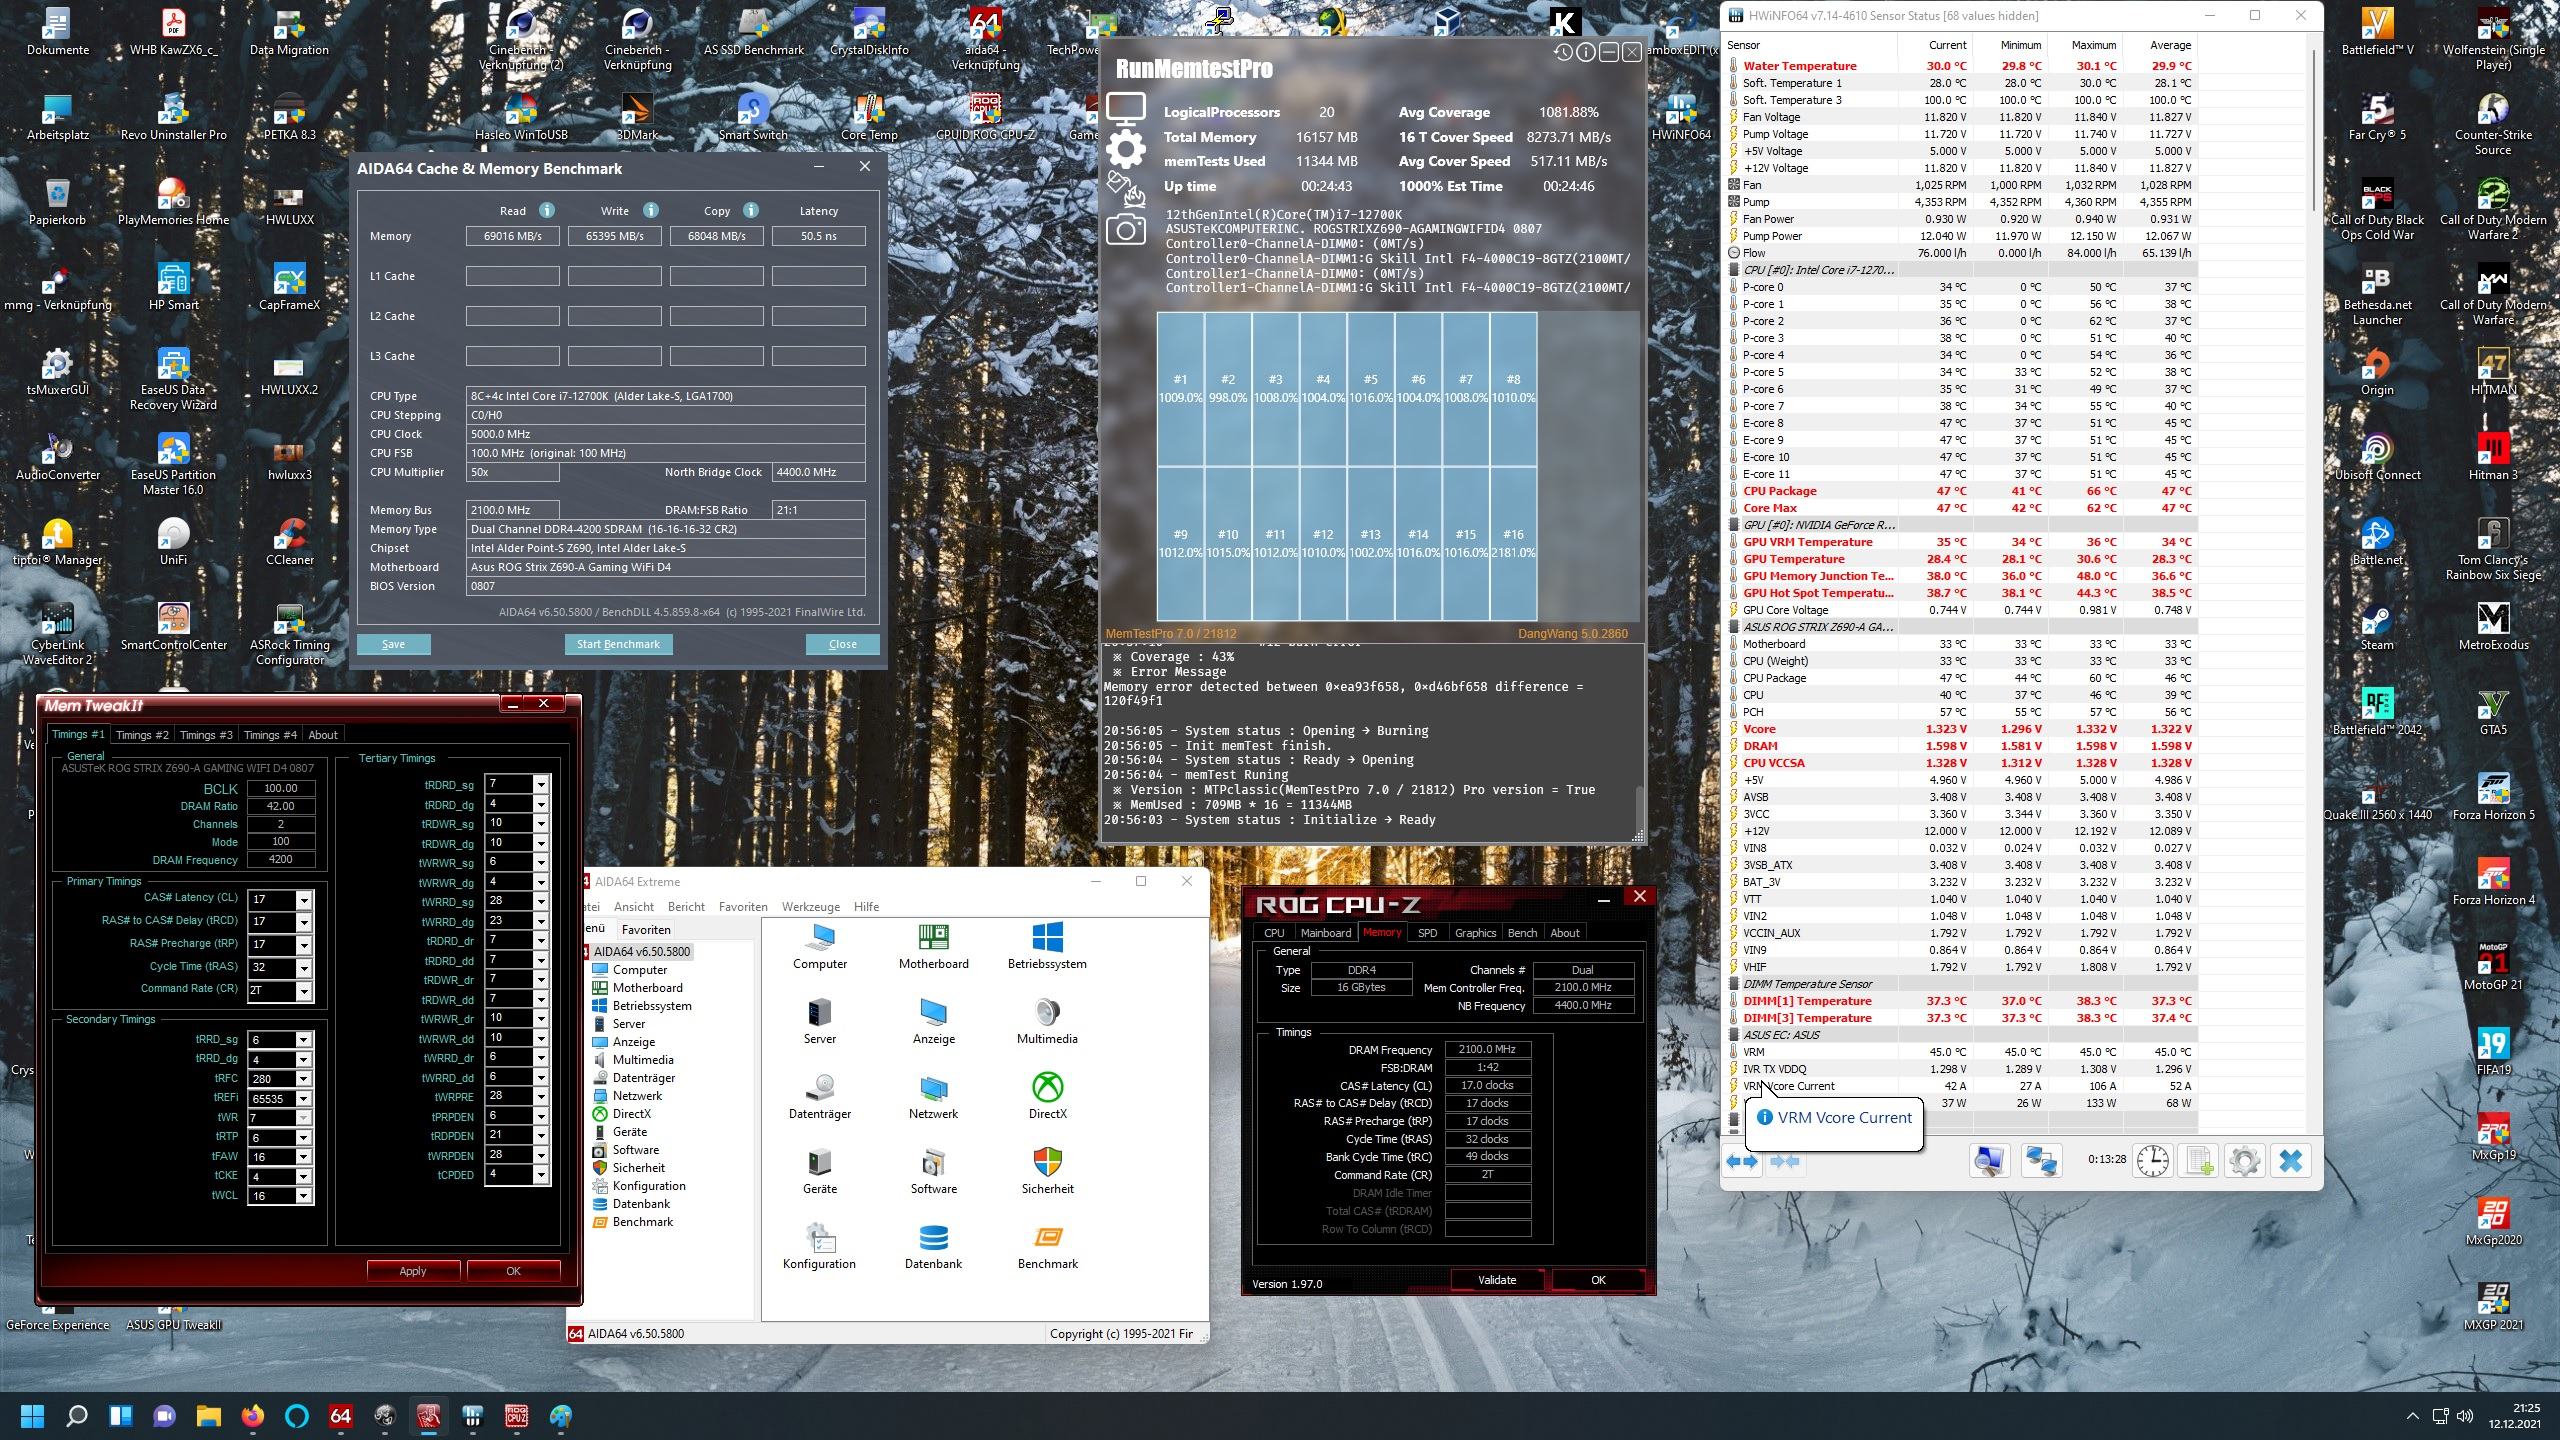This screenshot has width=2560, height=1440.
Task: Open the large Motherboard icon in AIDA64 Extreme
Action: pos(933,946)
